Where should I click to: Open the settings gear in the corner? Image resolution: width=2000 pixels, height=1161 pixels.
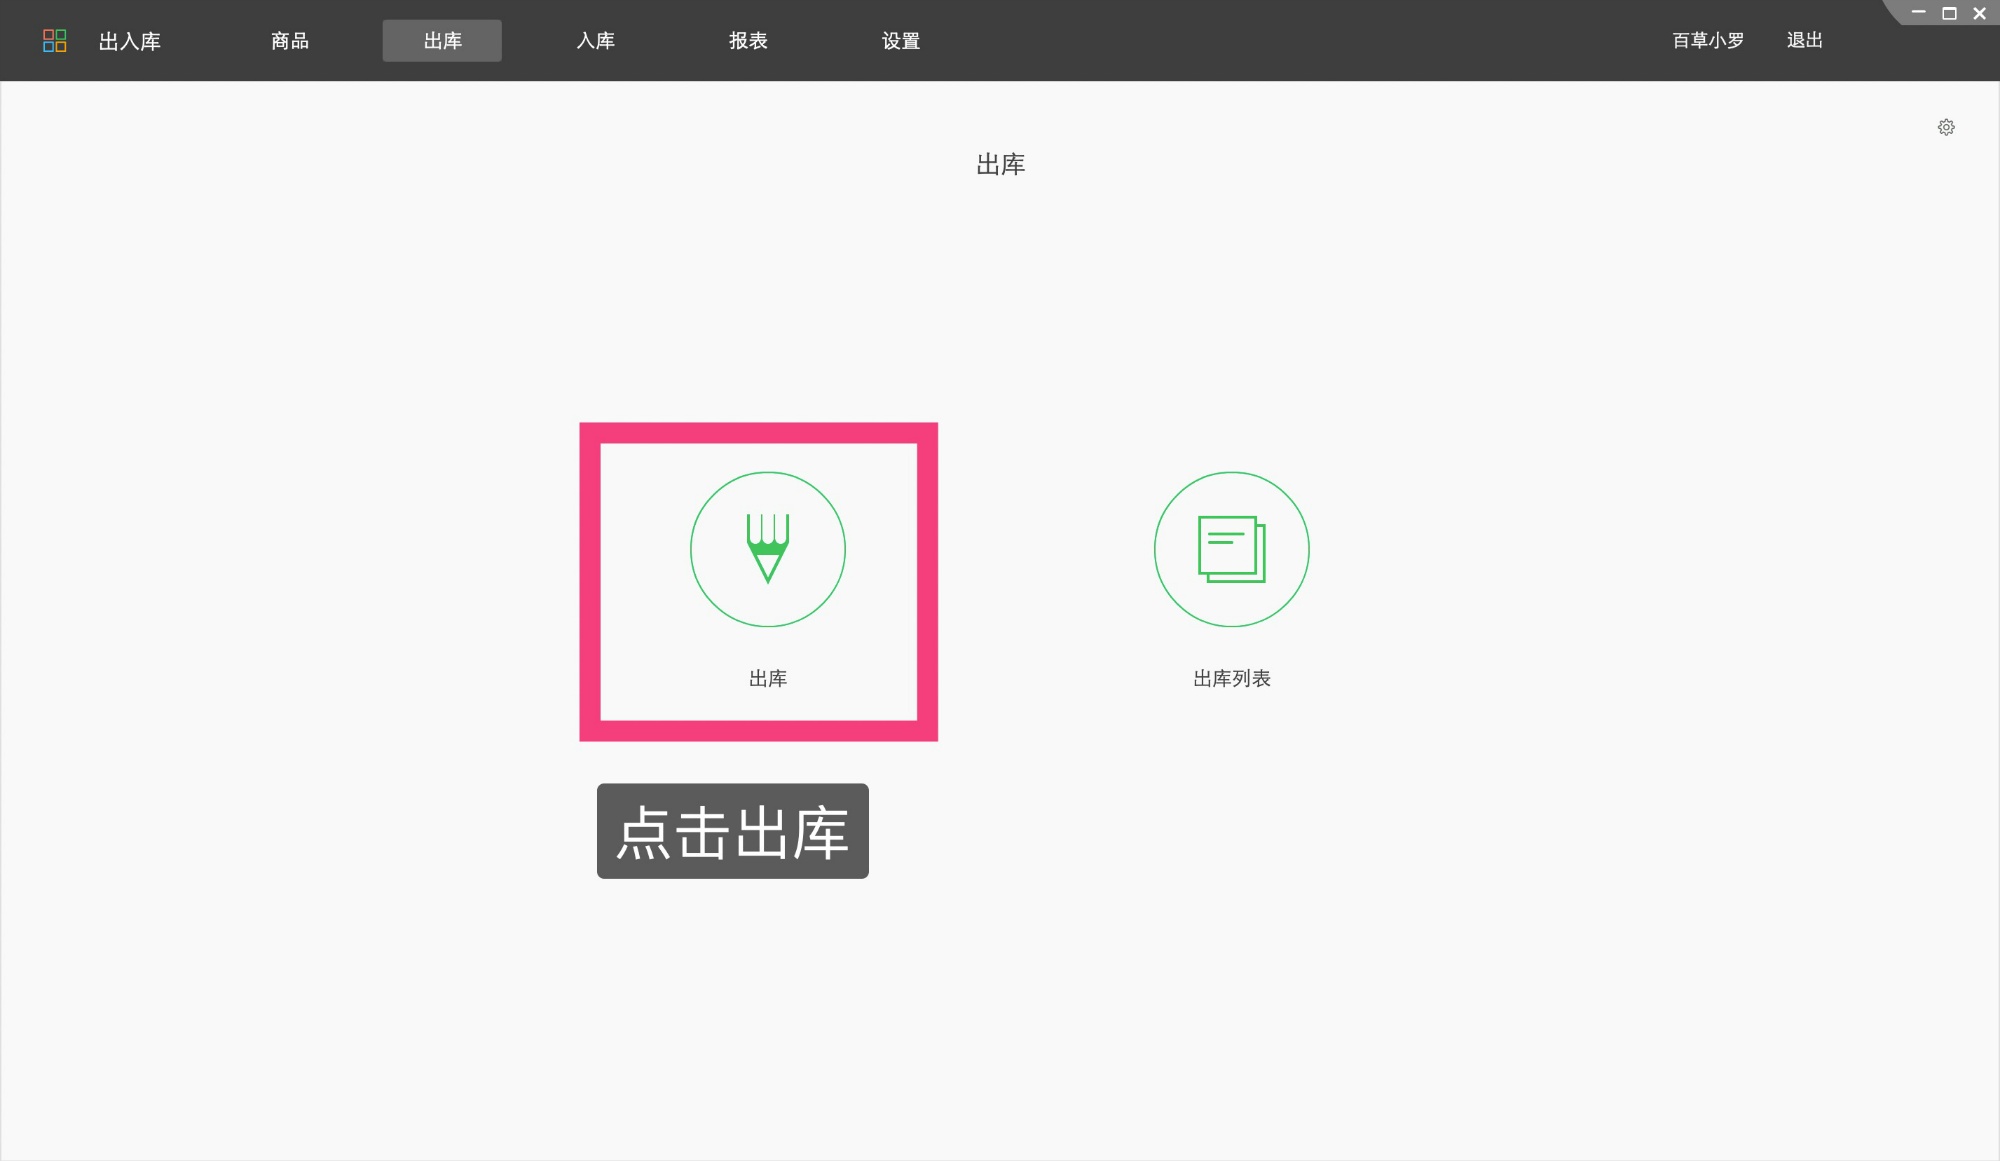pos(1946,127)
